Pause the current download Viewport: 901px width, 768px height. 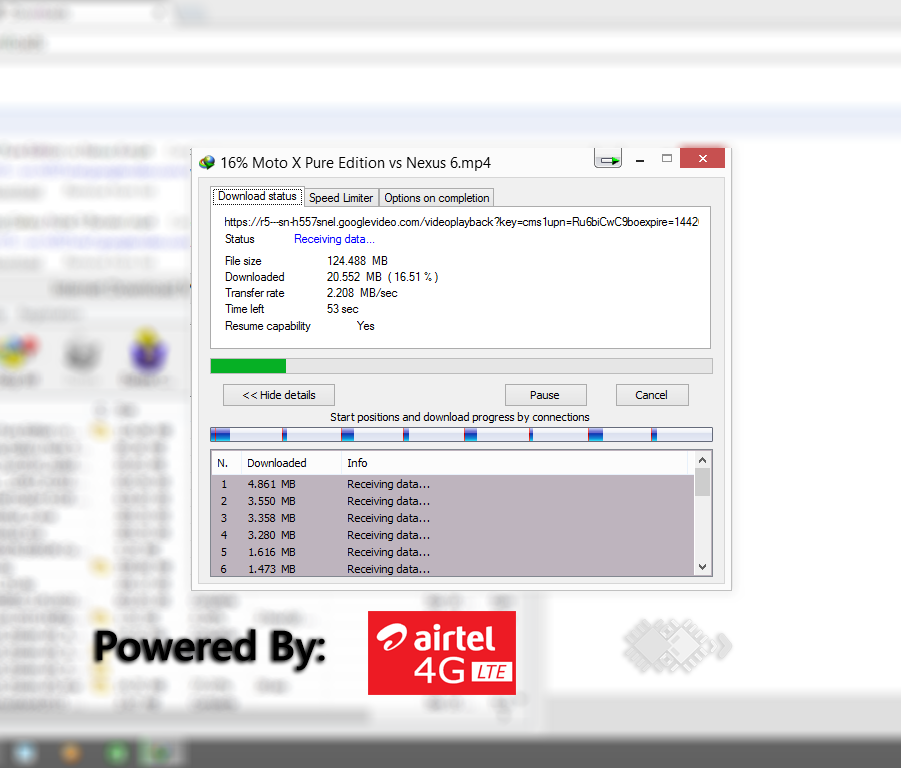tap(545, 395)
